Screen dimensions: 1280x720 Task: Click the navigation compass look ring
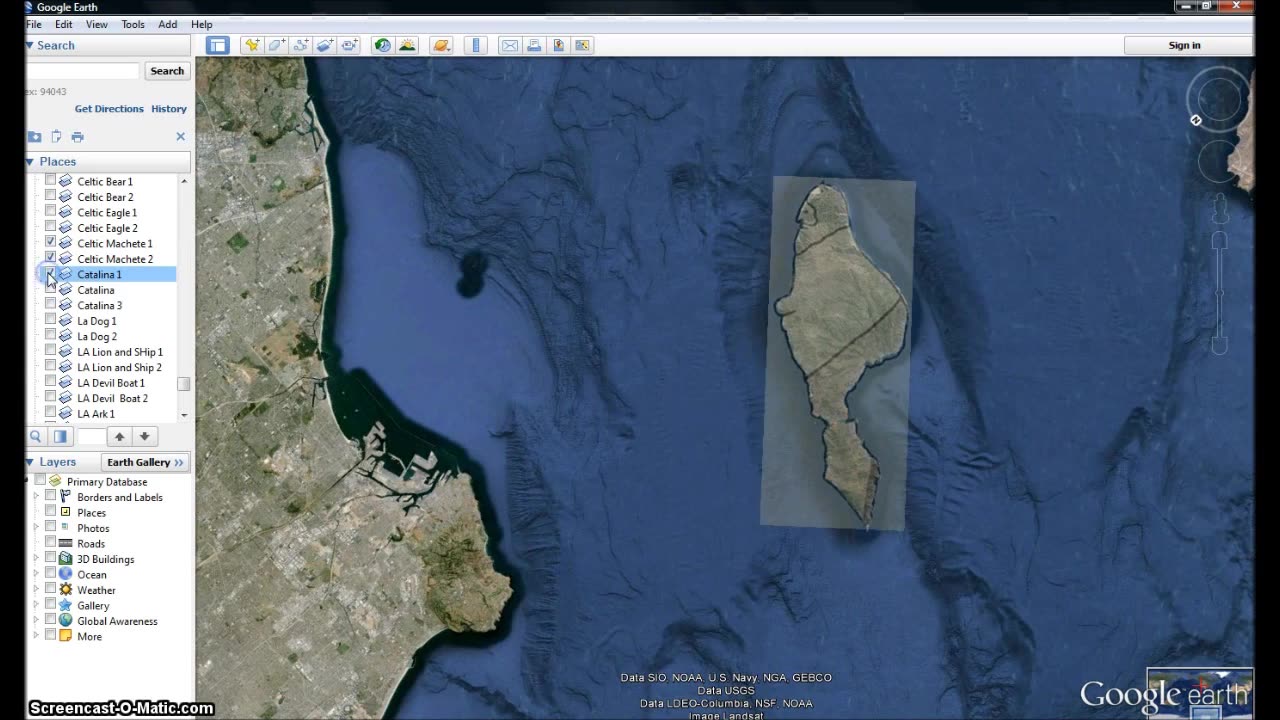(1219, 99)
